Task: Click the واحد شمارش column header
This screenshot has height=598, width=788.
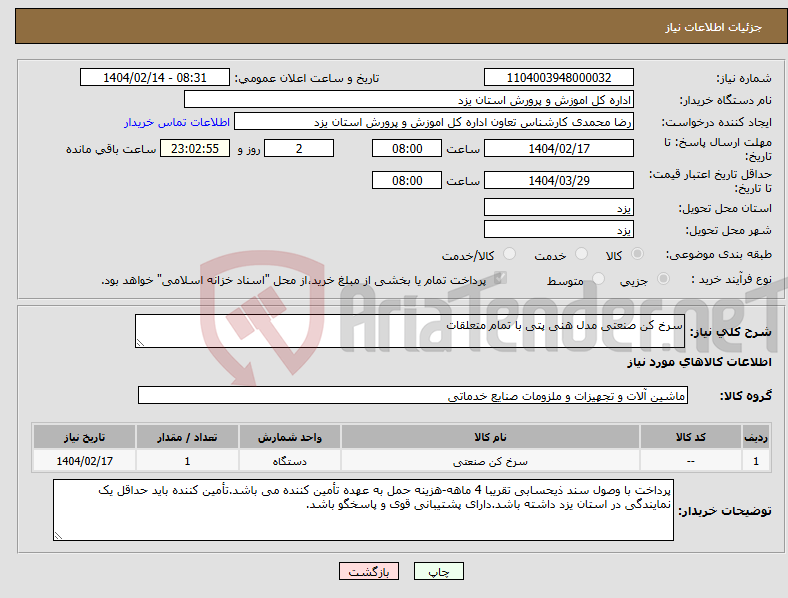Action: [290, 437]
